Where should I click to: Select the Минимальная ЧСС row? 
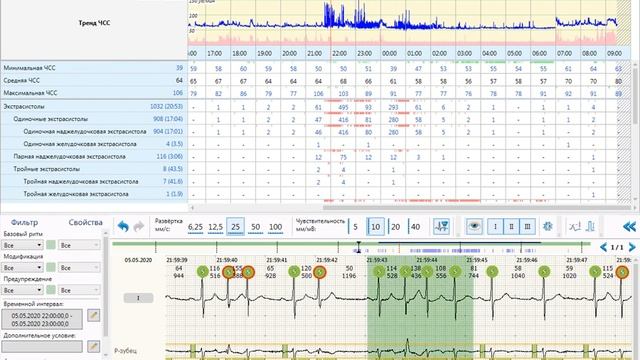tap(94, 68)
